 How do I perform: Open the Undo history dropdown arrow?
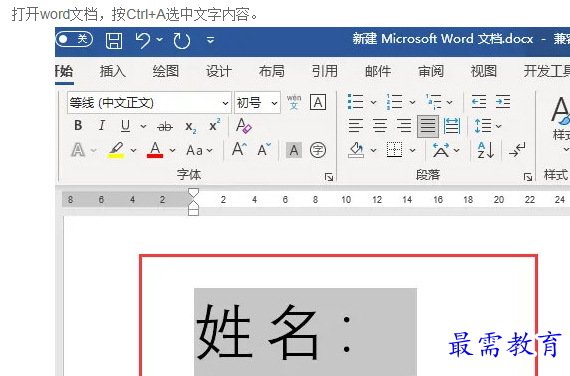[160, 39]
